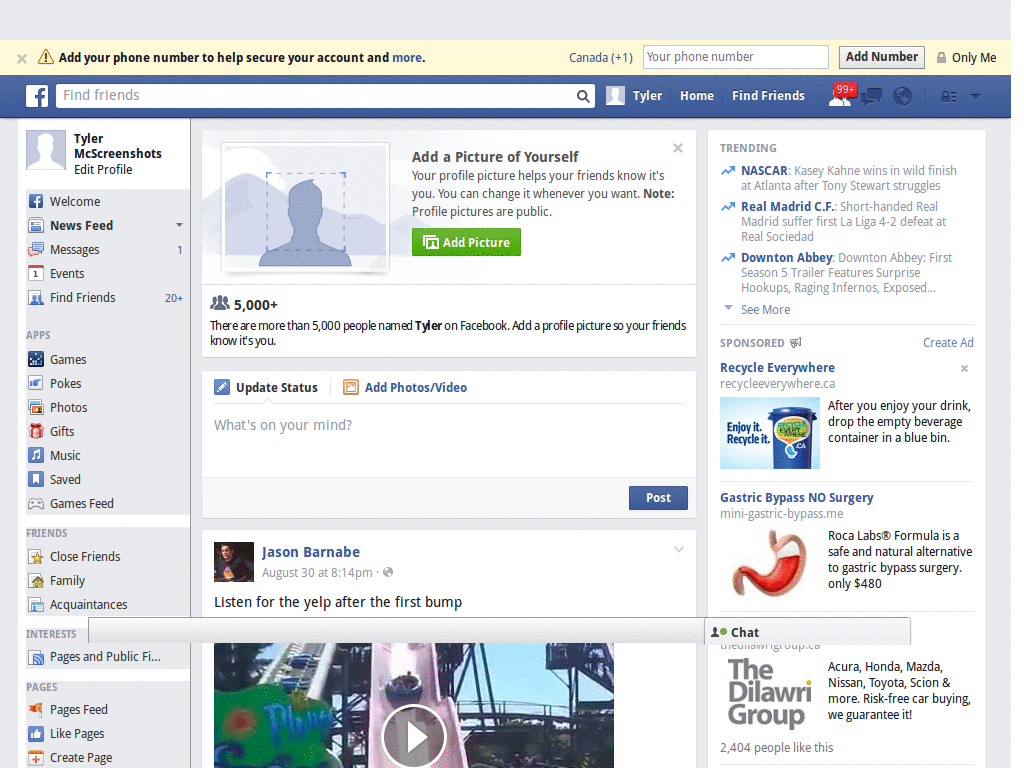Click Create Ad link

click(948, 343)
